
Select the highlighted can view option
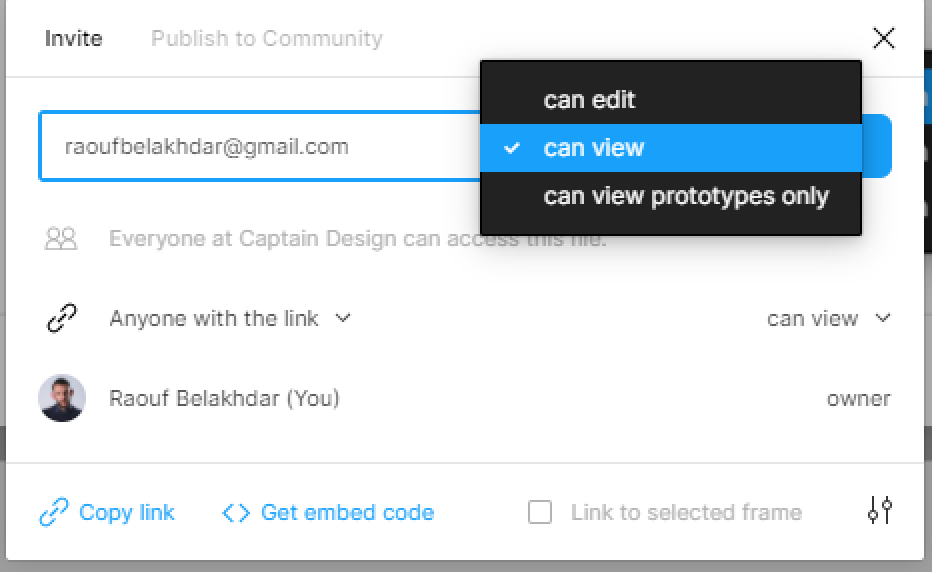(x=671, y=148)
